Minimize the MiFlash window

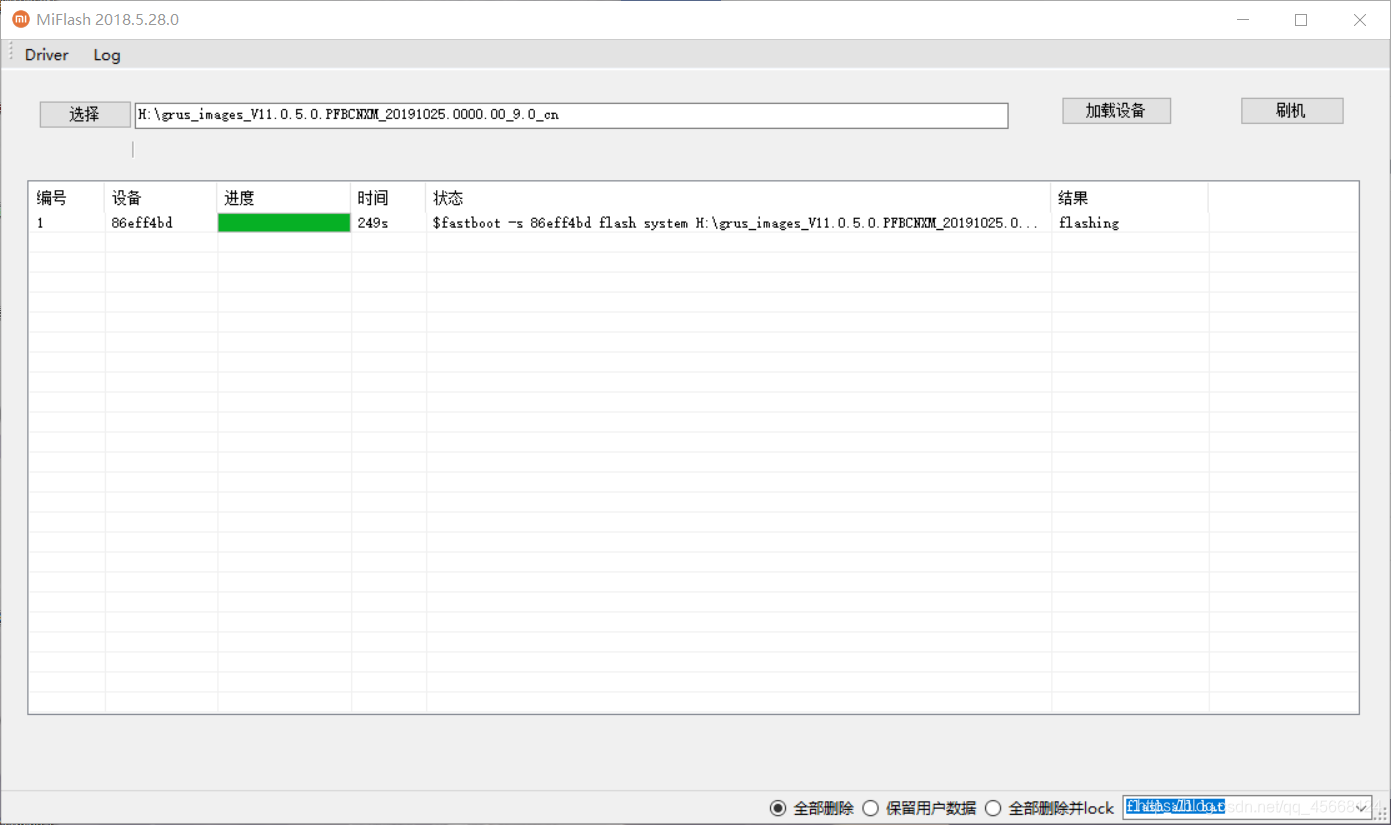[x=1243, y=20]
